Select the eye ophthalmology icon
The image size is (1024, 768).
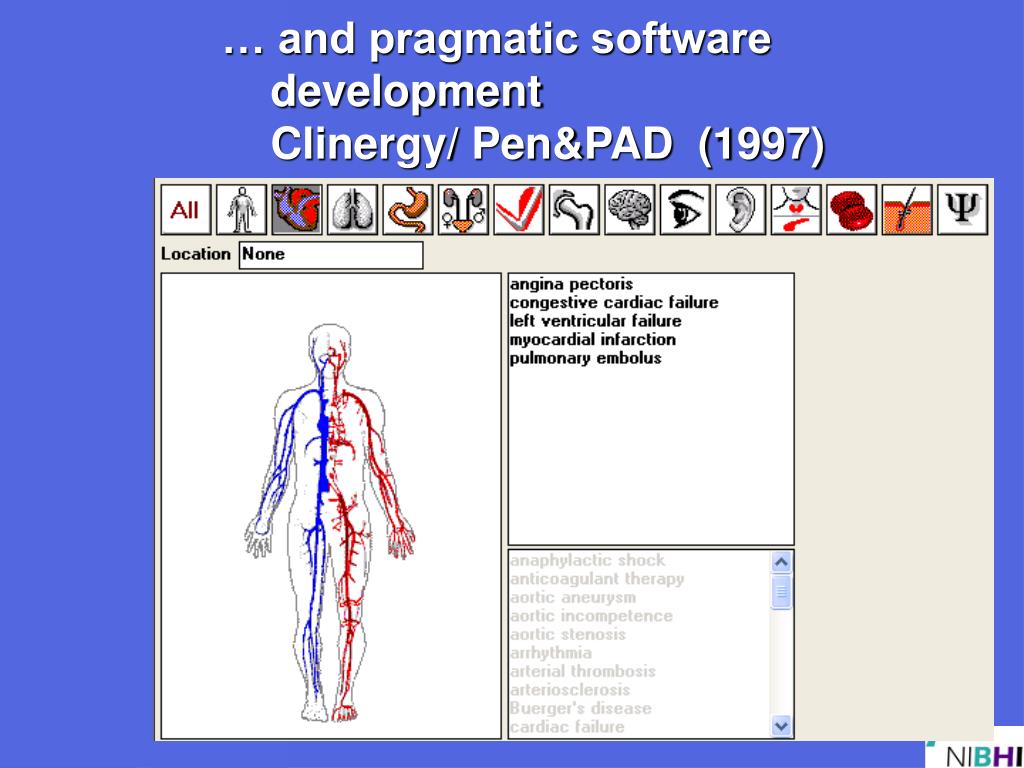686,210
